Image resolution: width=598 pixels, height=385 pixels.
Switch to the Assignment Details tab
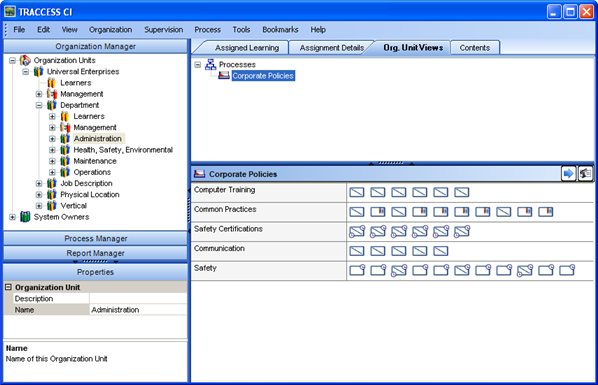click(331, 48)
